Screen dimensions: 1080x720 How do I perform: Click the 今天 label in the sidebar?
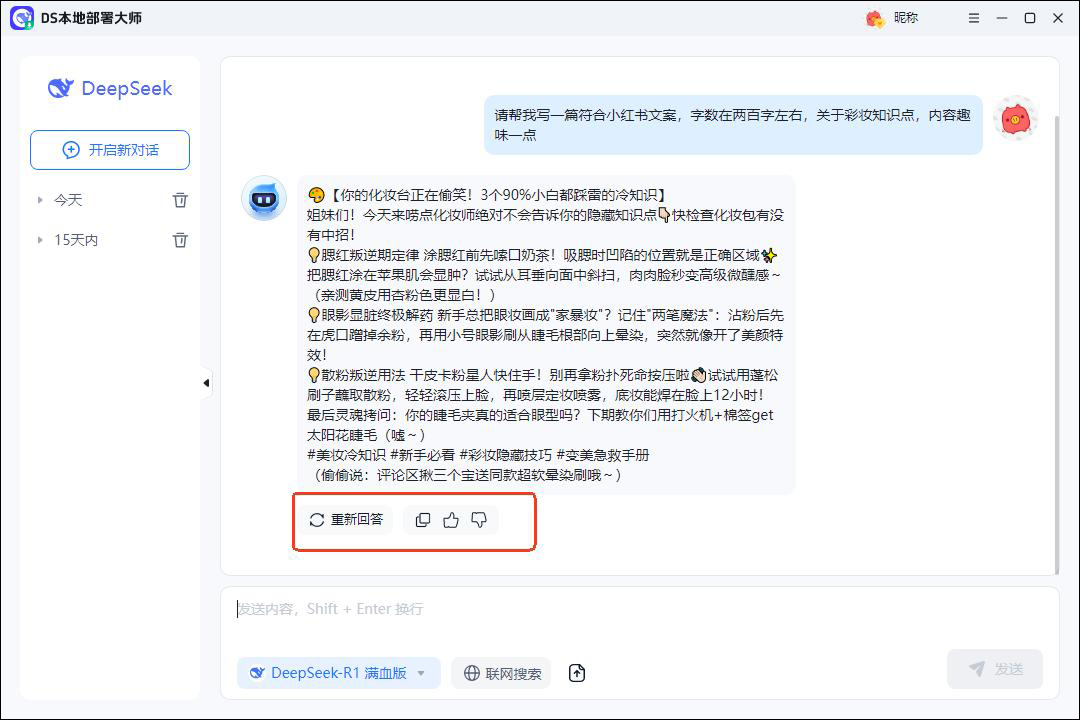pyautogui.click(x=68, y=200)
